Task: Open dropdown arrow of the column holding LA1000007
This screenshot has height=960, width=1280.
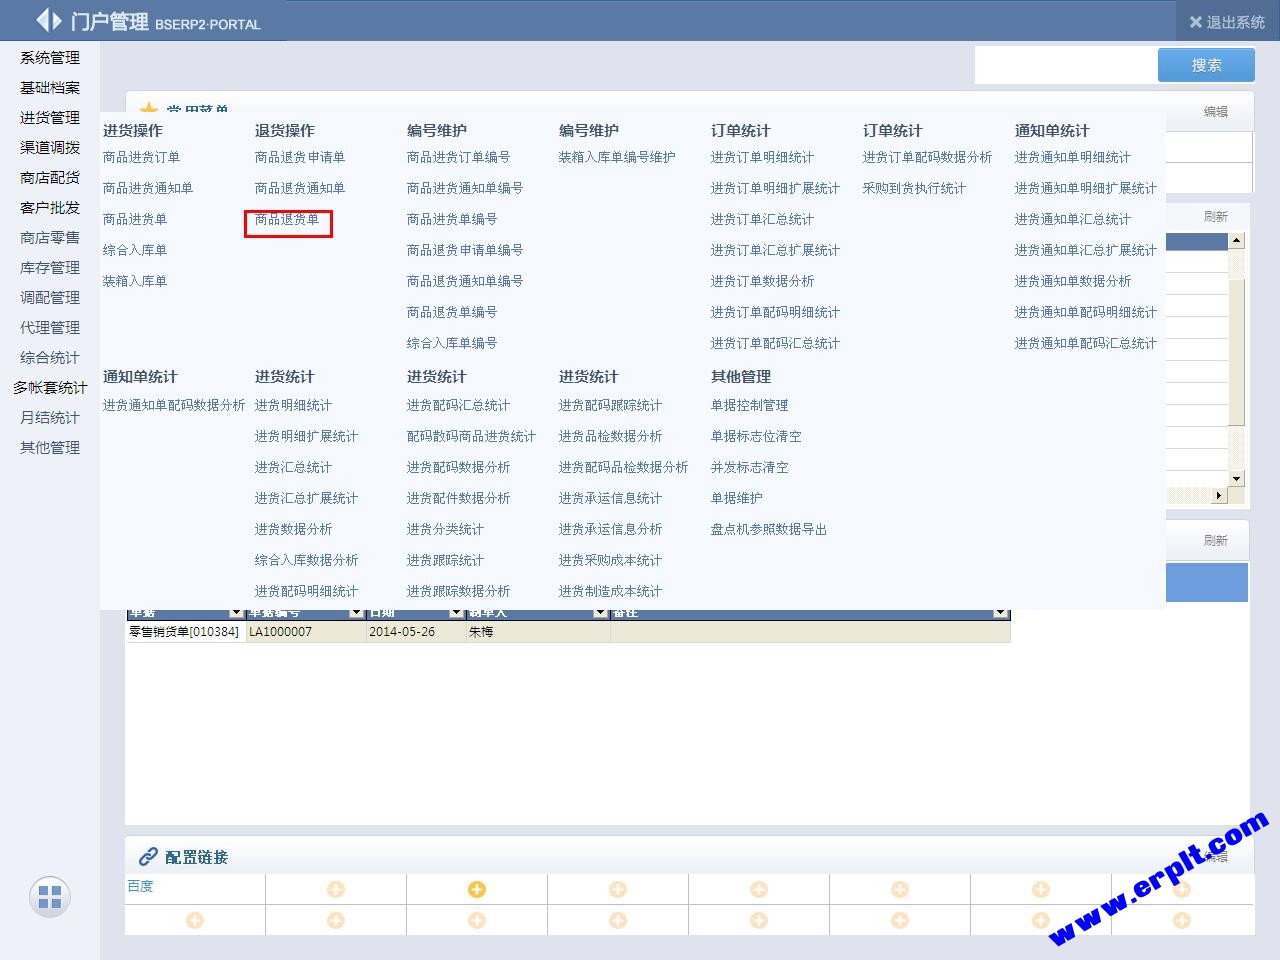Action: pos(356,613)
